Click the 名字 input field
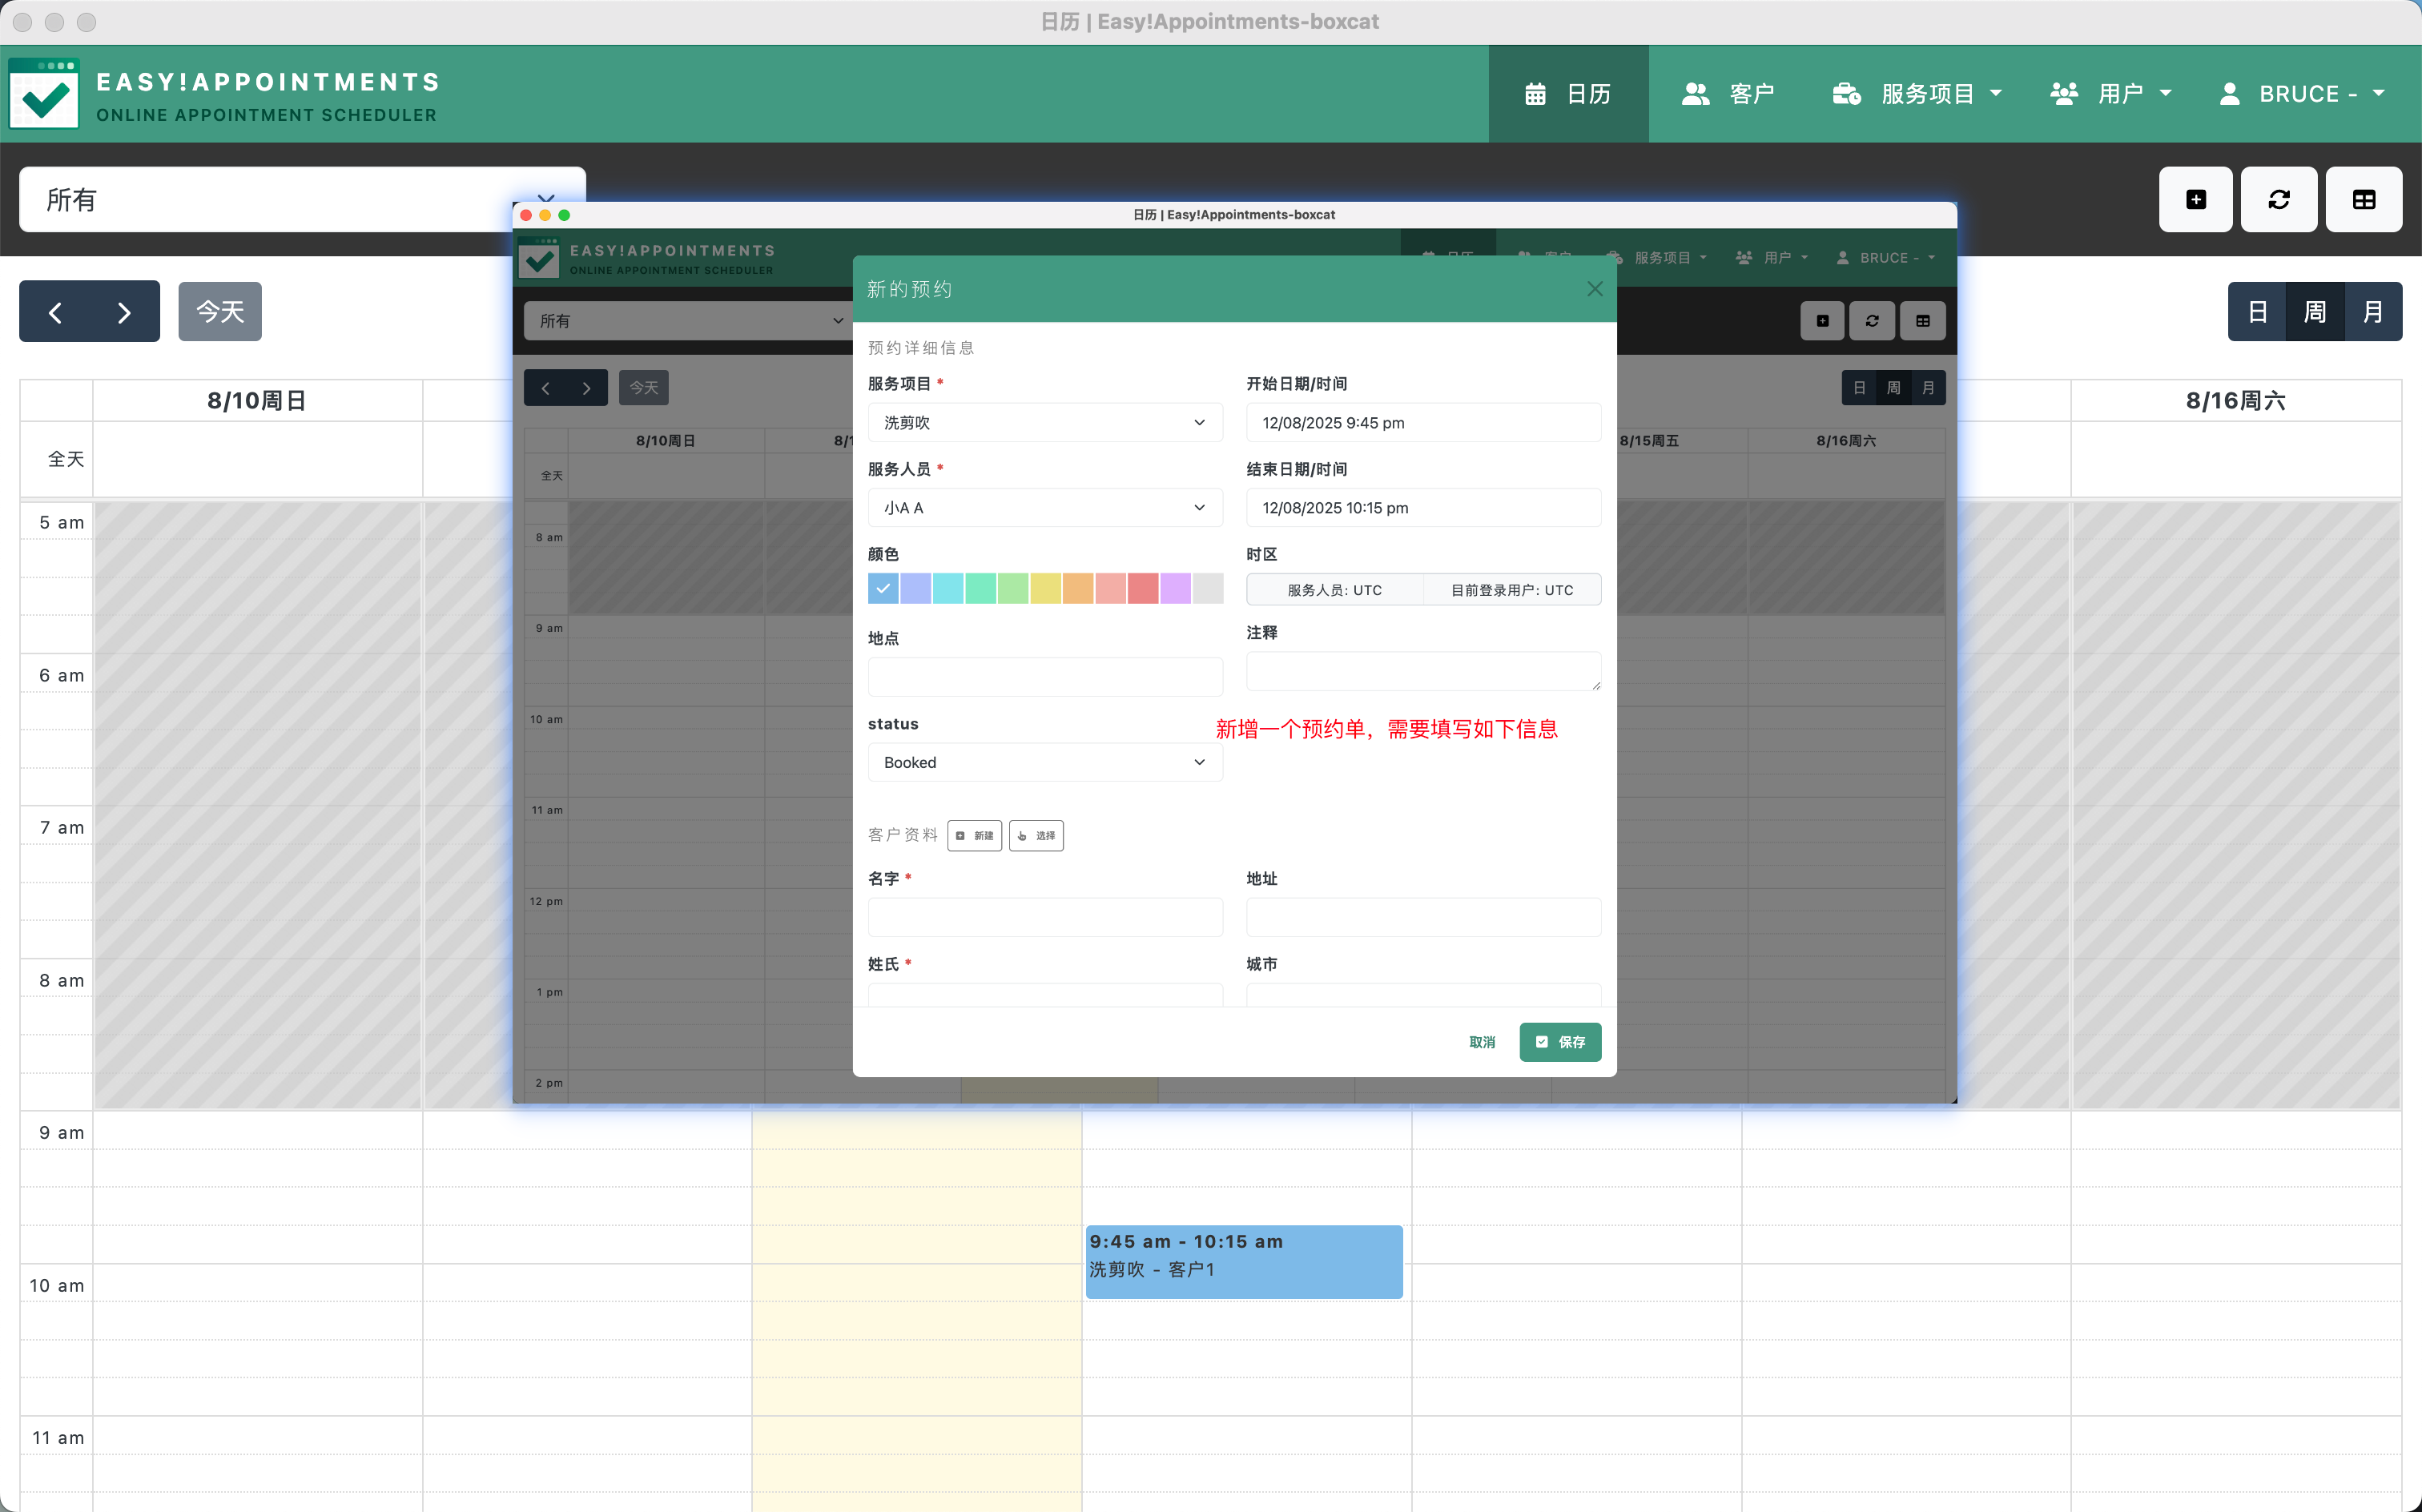The height and width of the screenshot is (1512, 2422). [1045, 917]
